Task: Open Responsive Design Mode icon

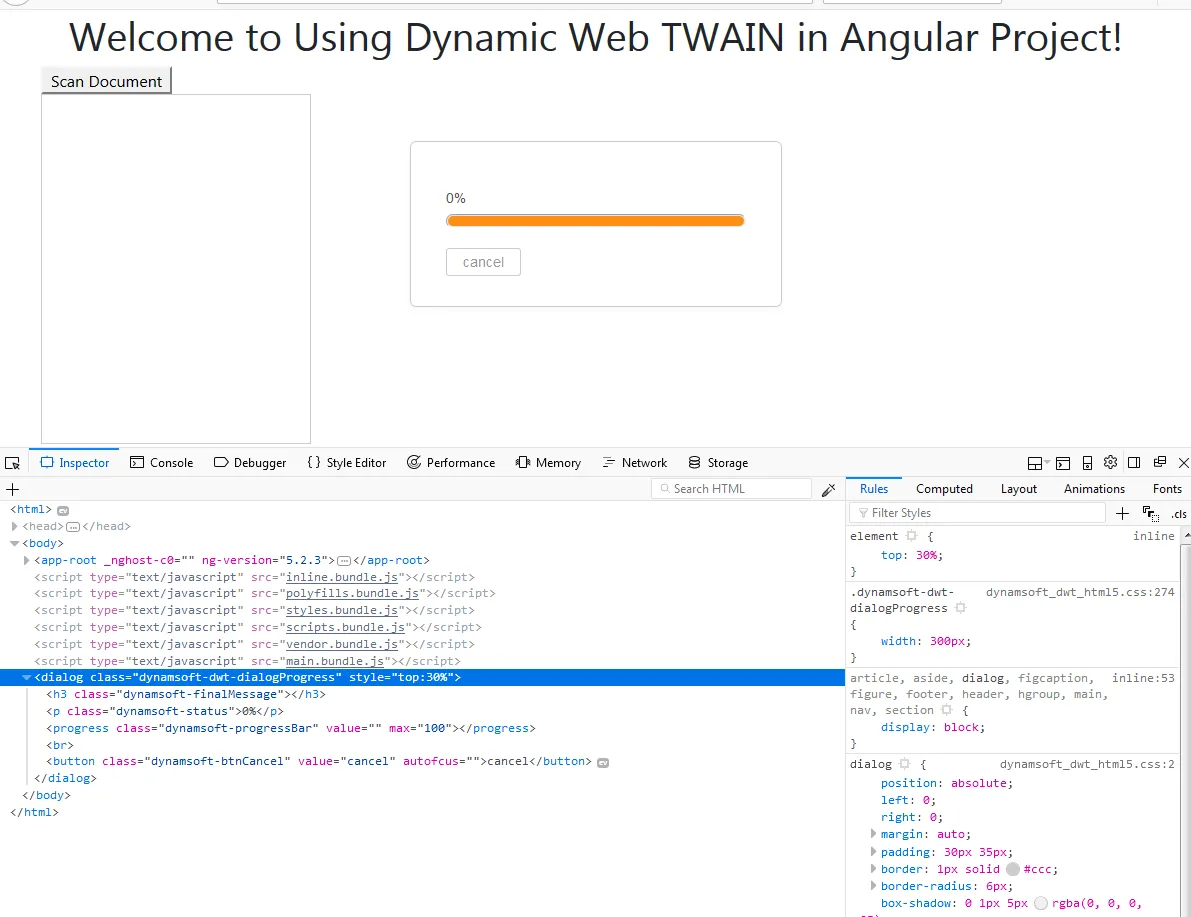Action: (1087, 463)
